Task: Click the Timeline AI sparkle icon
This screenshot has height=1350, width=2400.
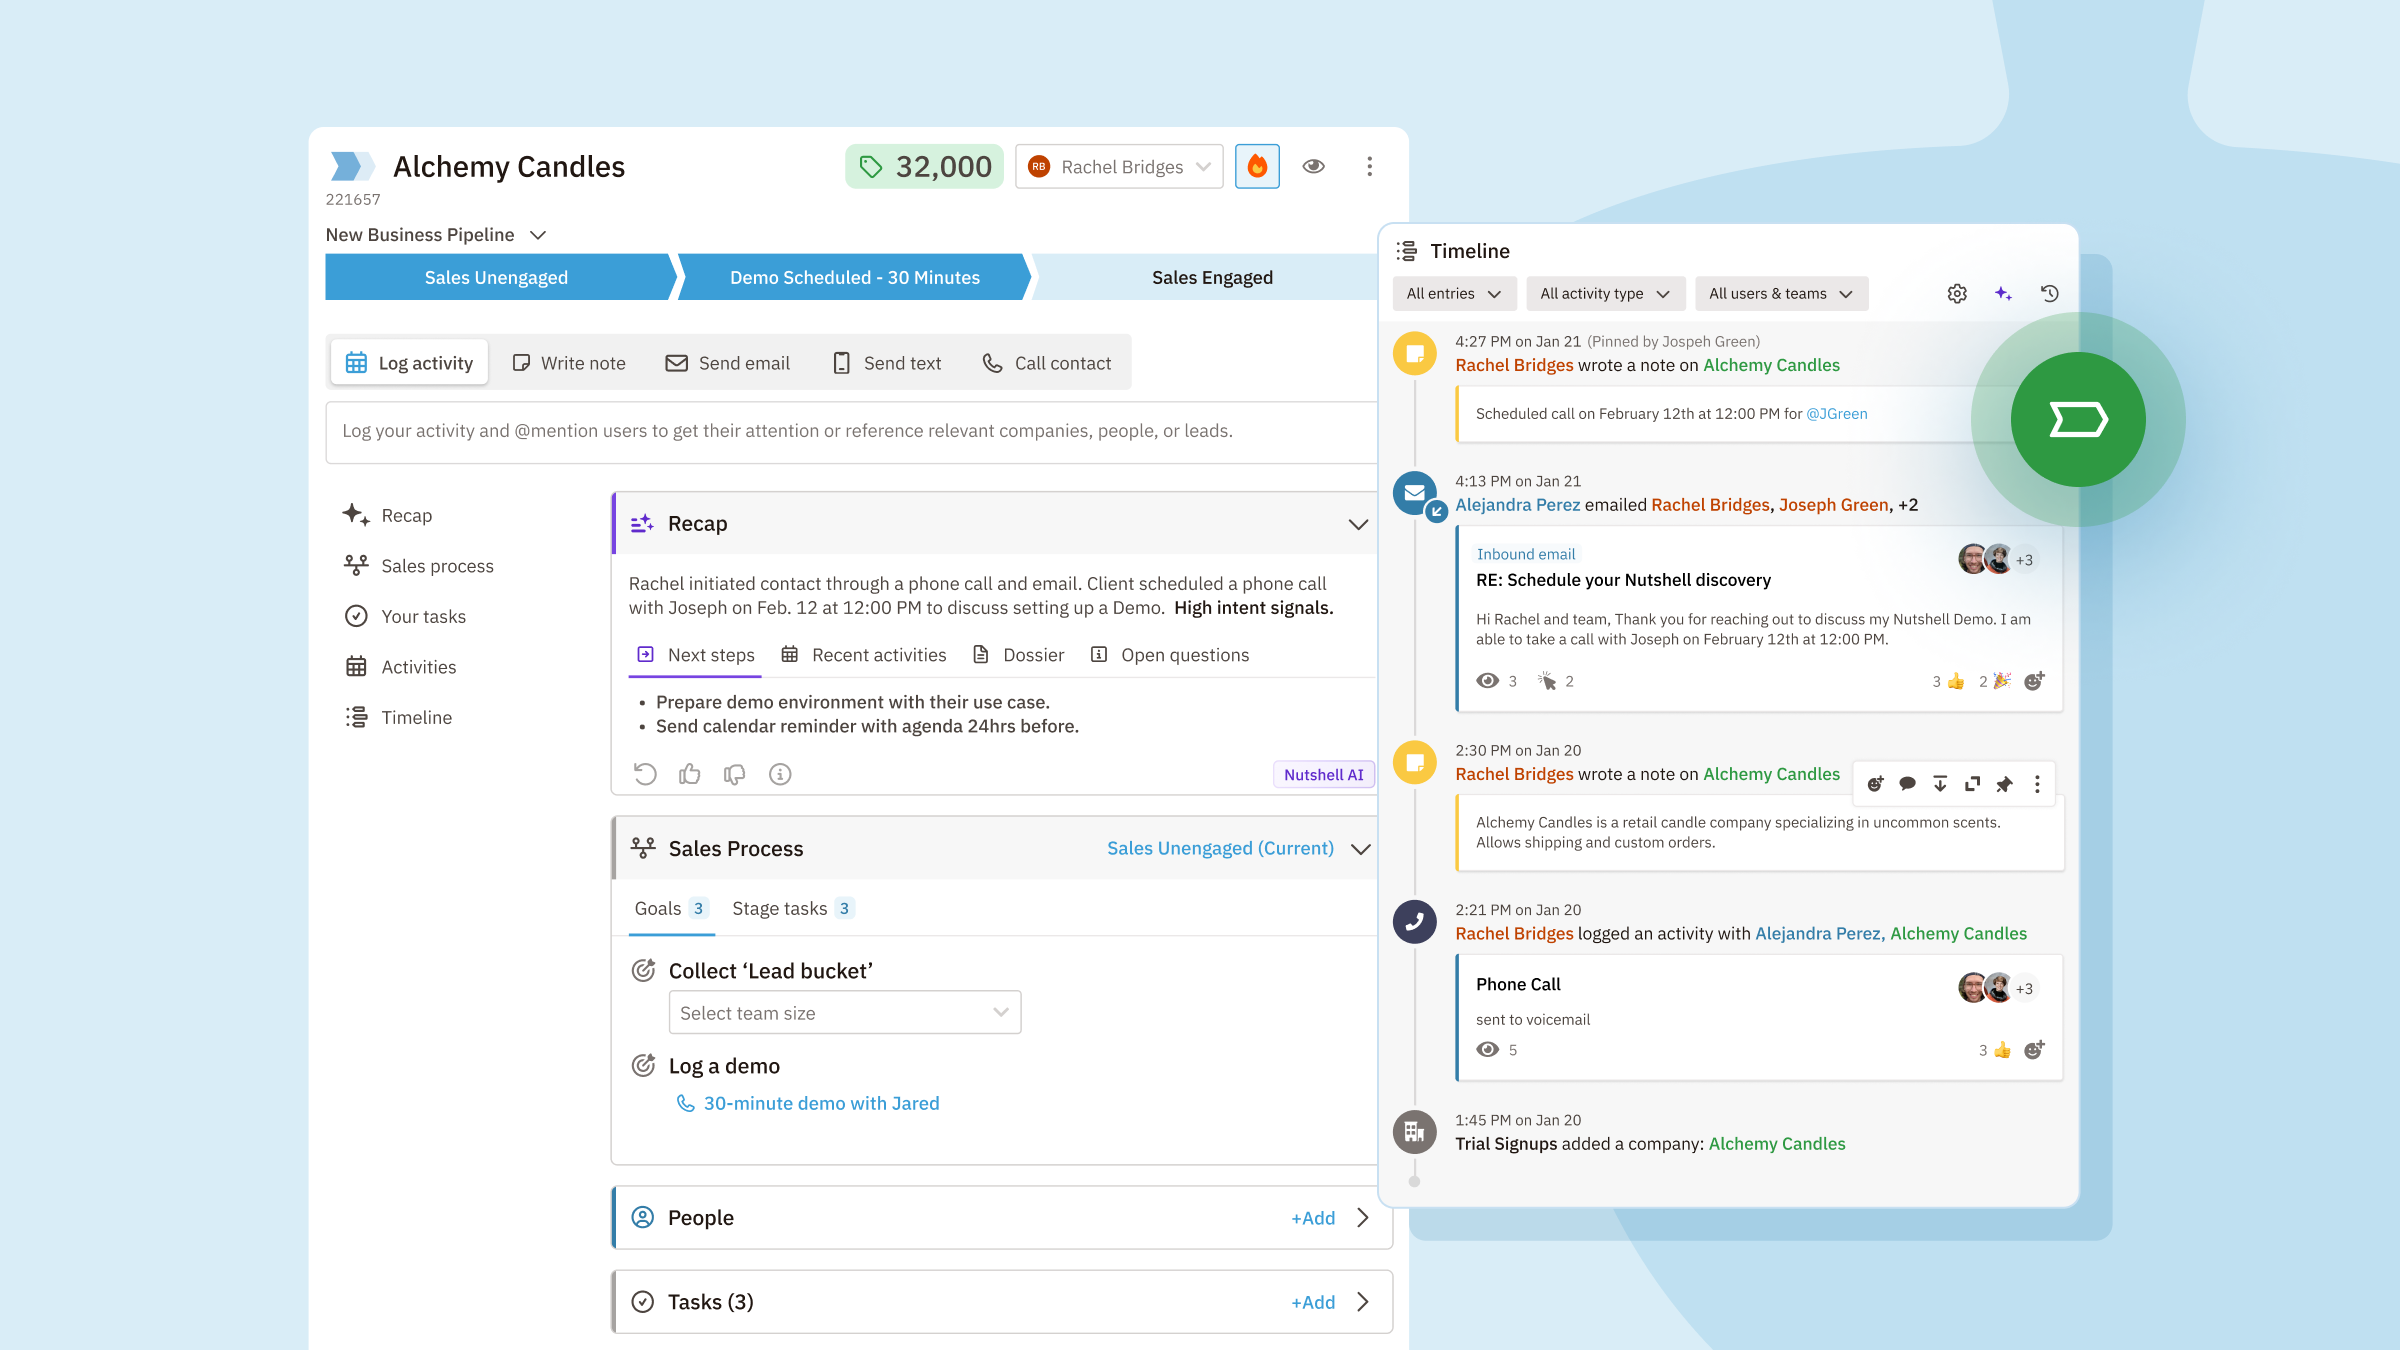Action: click(2003, 293)
